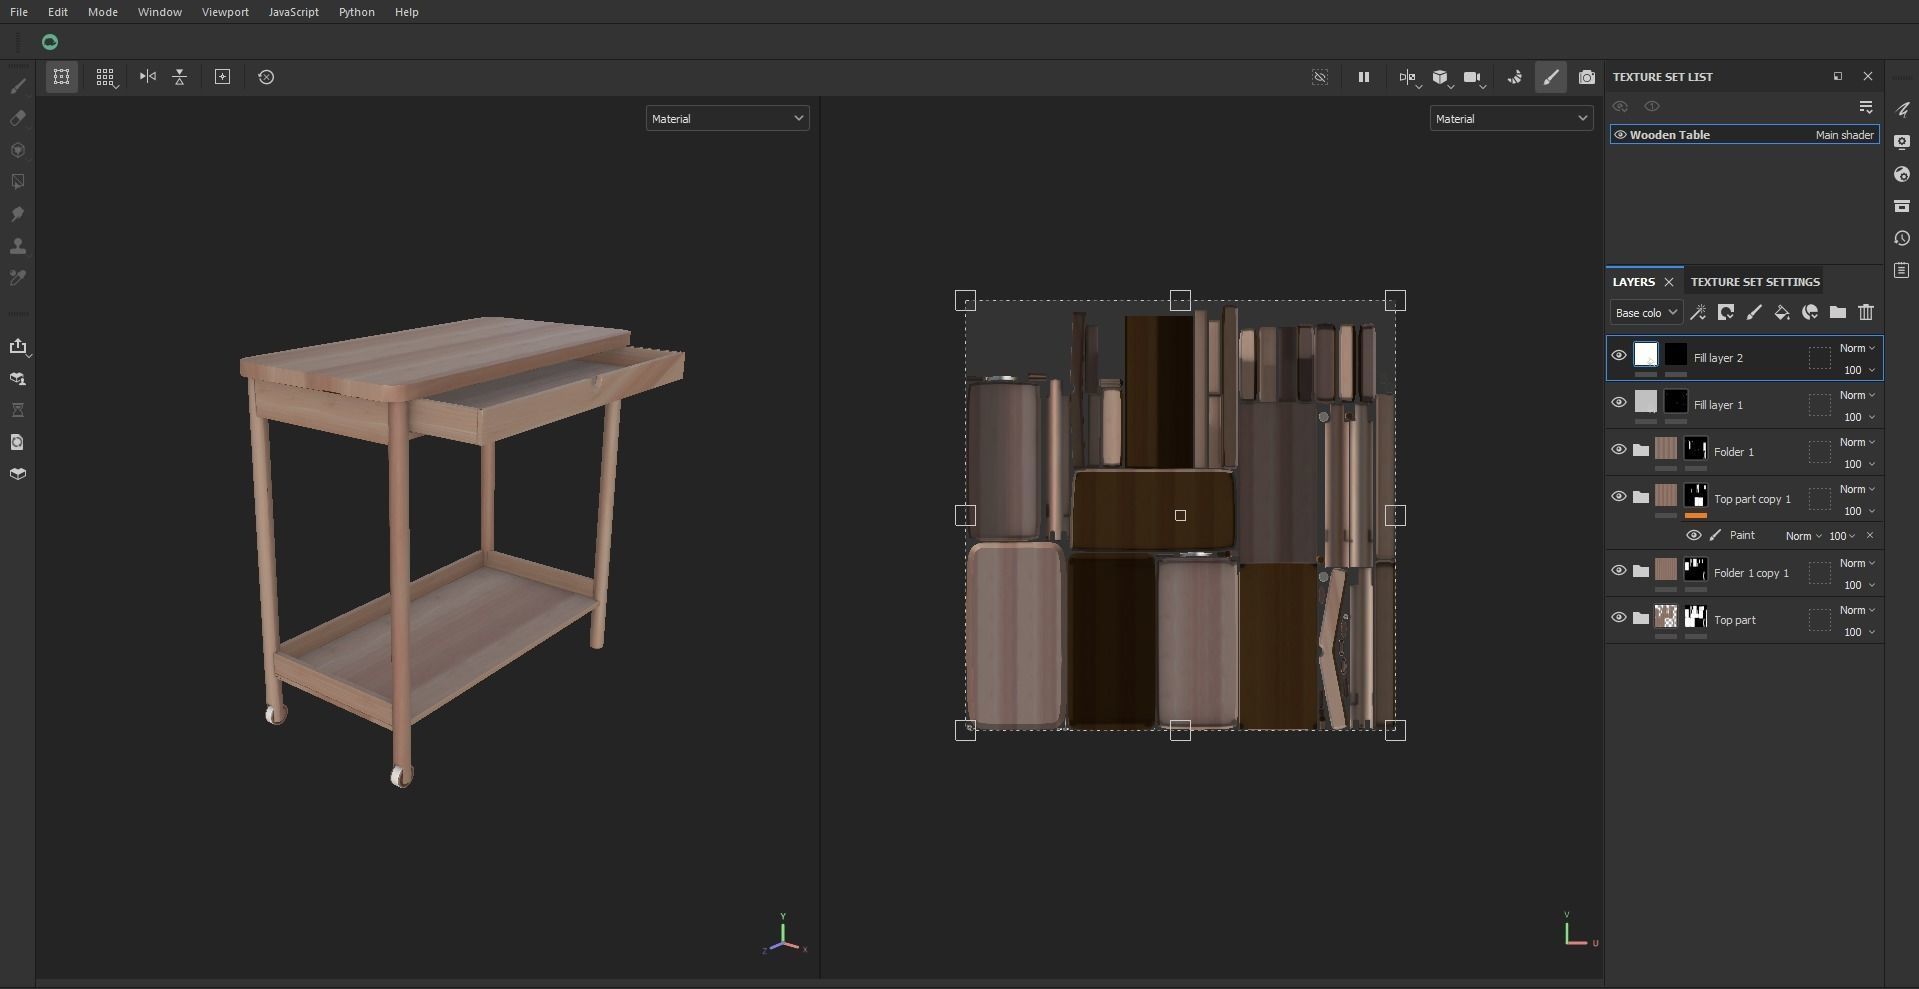Click the center transform square icon

tap(223, 77)
